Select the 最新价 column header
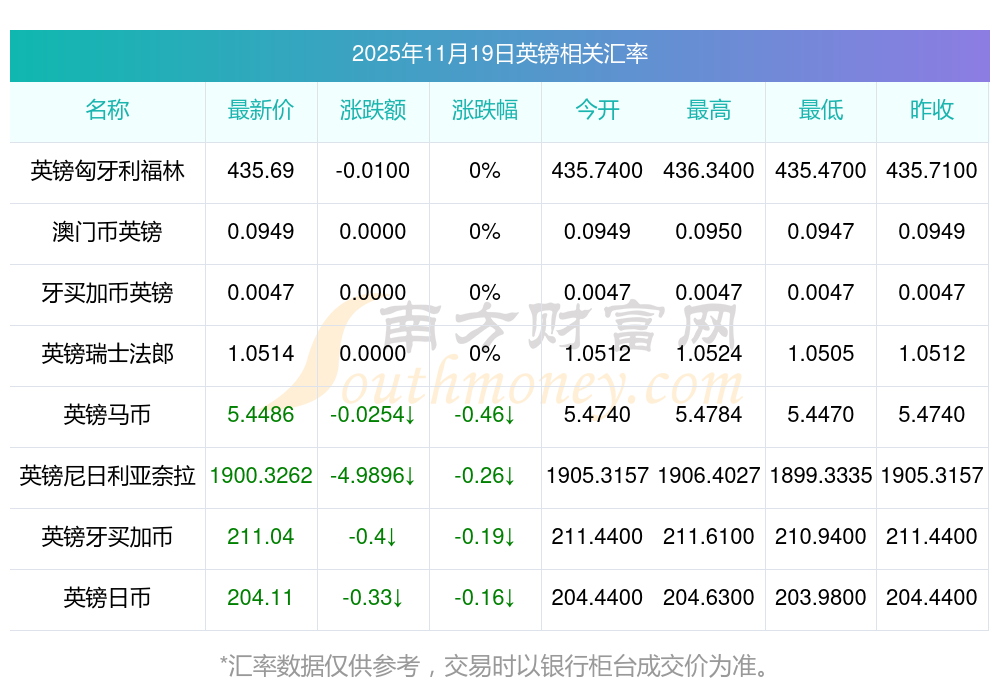The image size is (1000, 697). coord(261,110)
